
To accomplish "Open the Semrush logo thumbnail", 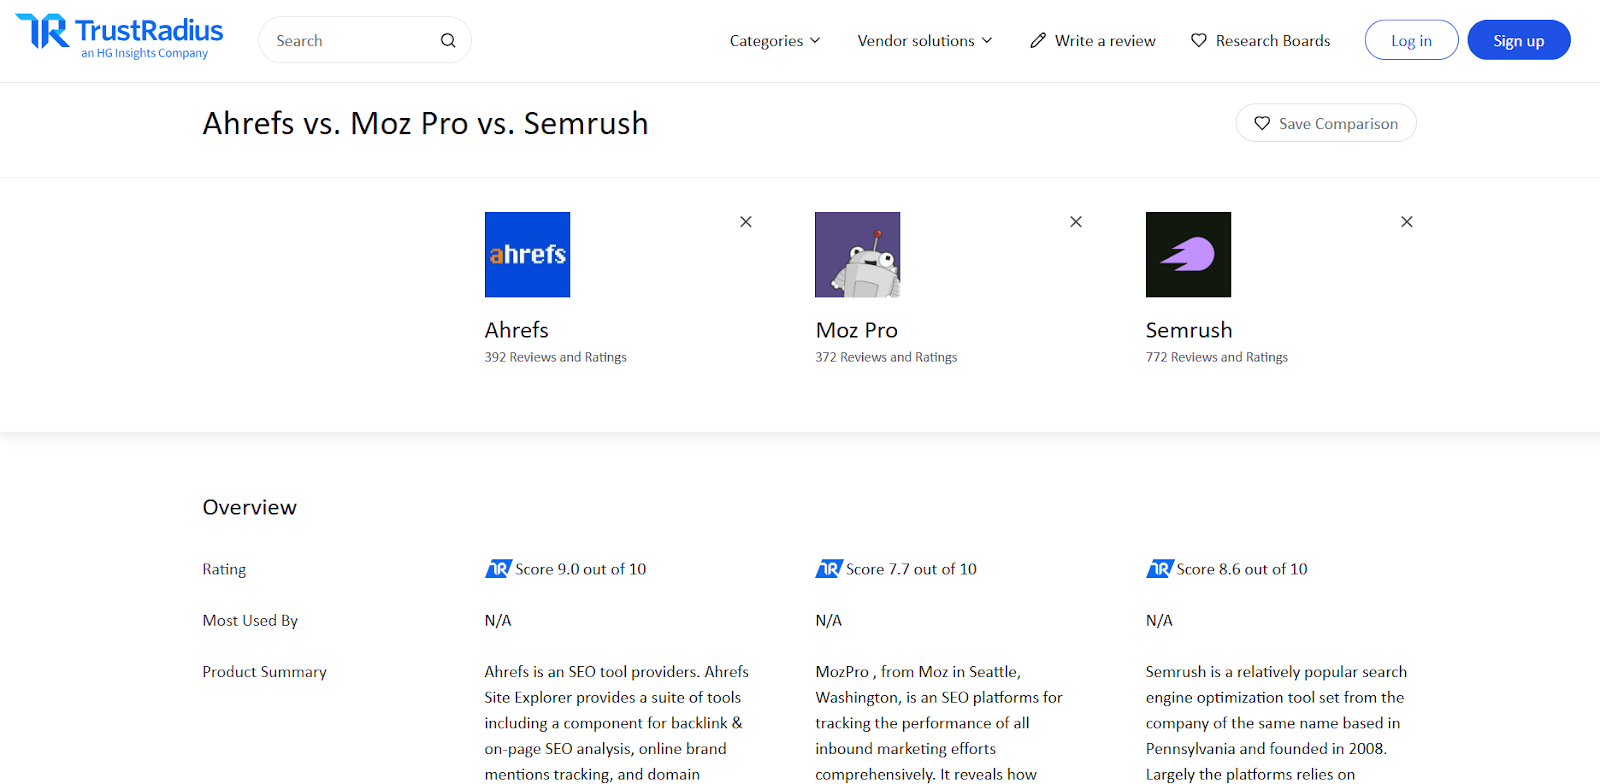I will 1188,254.
